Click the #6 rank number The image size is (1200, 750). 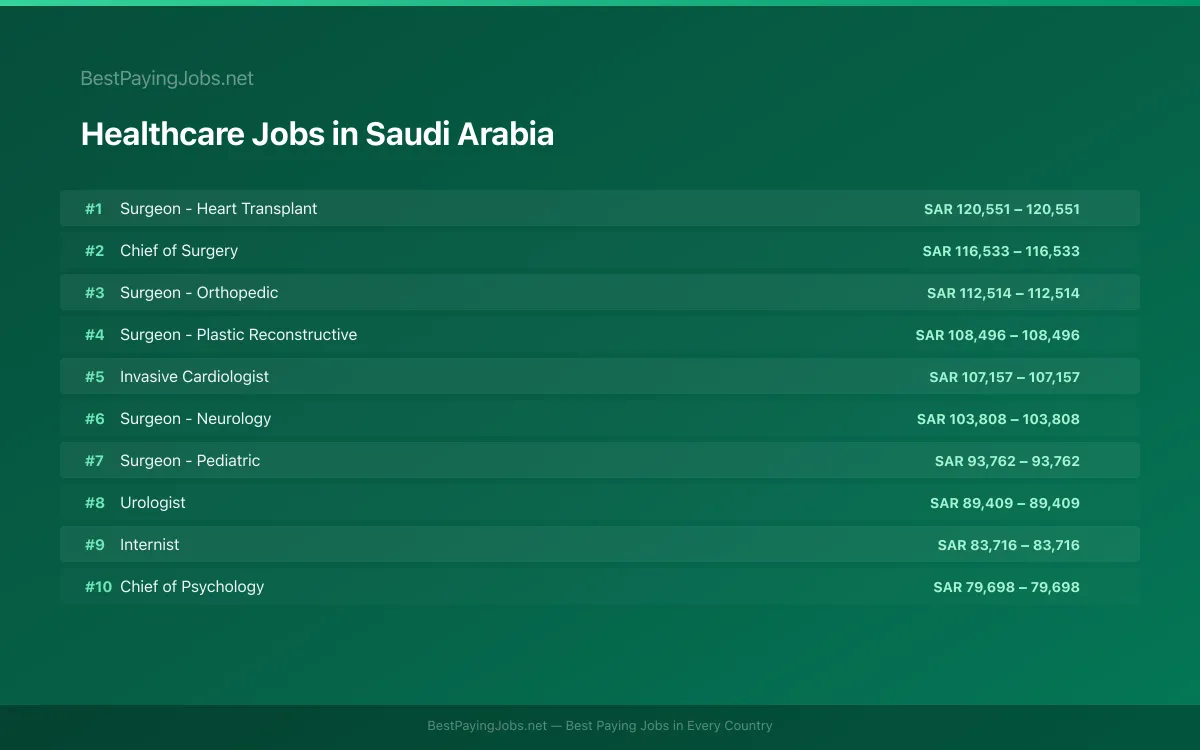[94, 419]
